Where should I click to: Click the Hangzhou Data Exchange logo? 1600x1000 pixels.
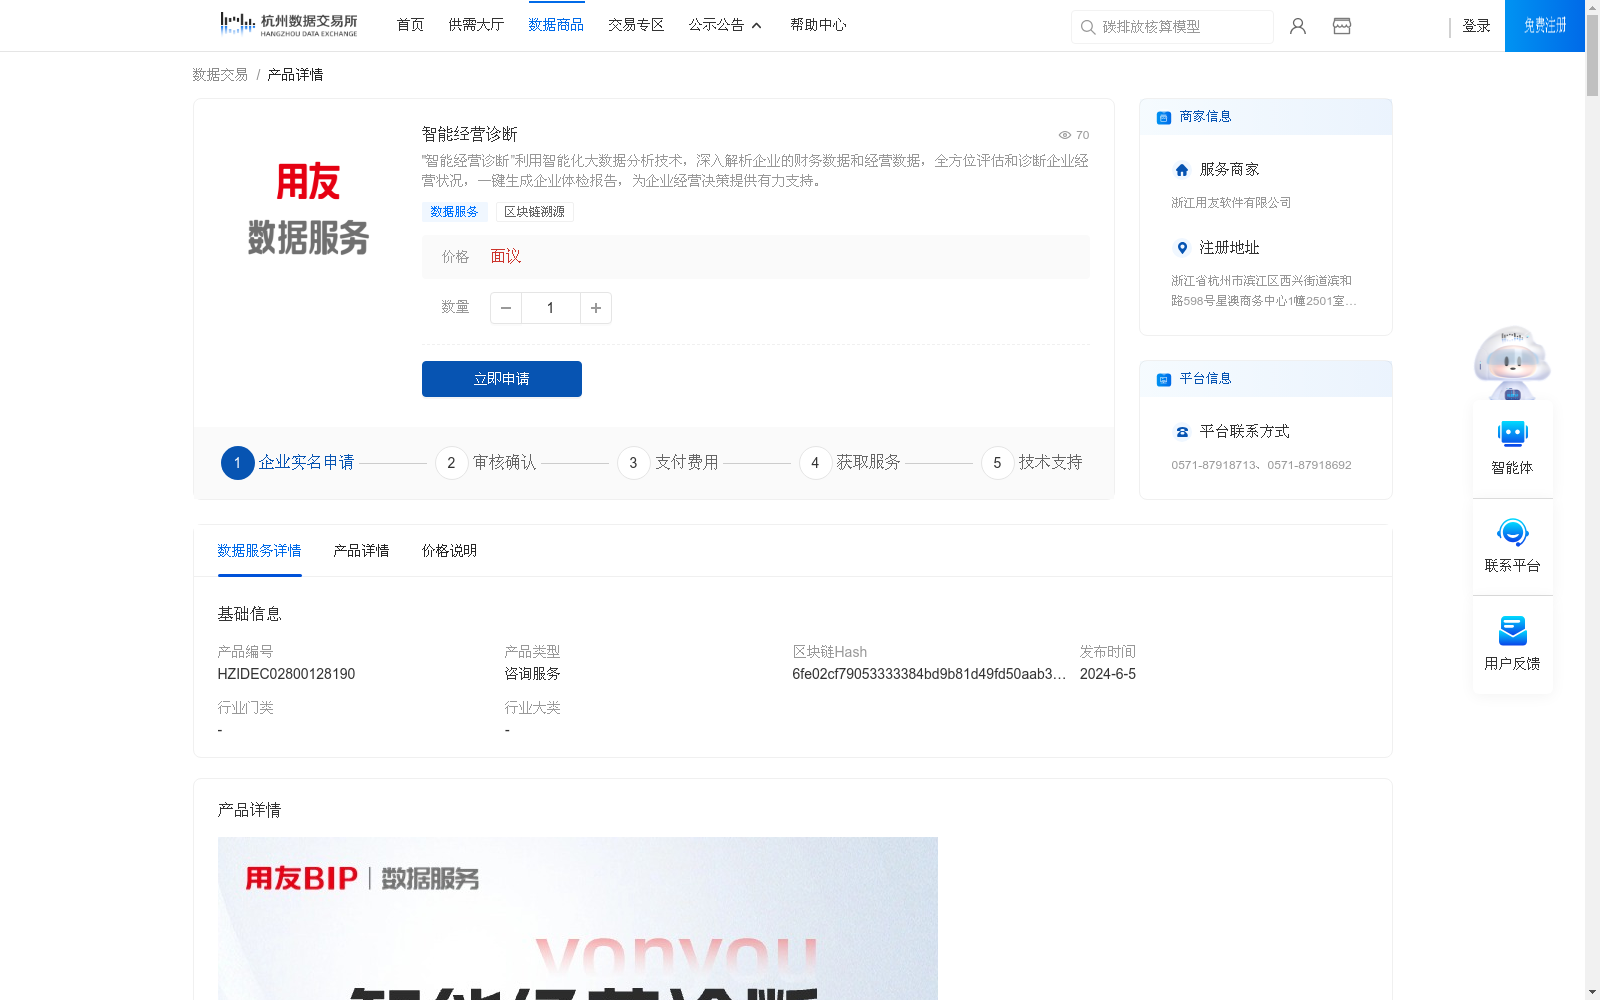coord(288,25)
